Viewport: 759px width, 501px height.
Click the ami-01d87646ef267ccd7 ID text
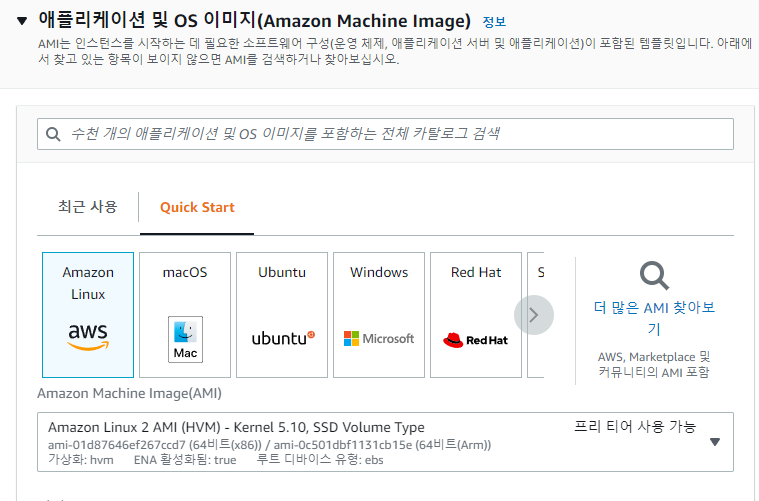click(x=117, y=445)
